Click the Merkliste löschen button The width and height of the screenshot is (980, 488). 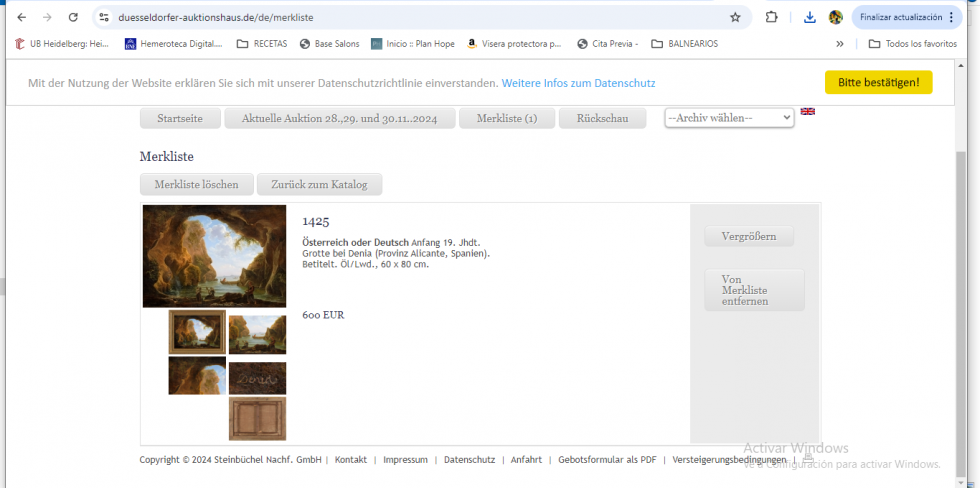[197, 184]
